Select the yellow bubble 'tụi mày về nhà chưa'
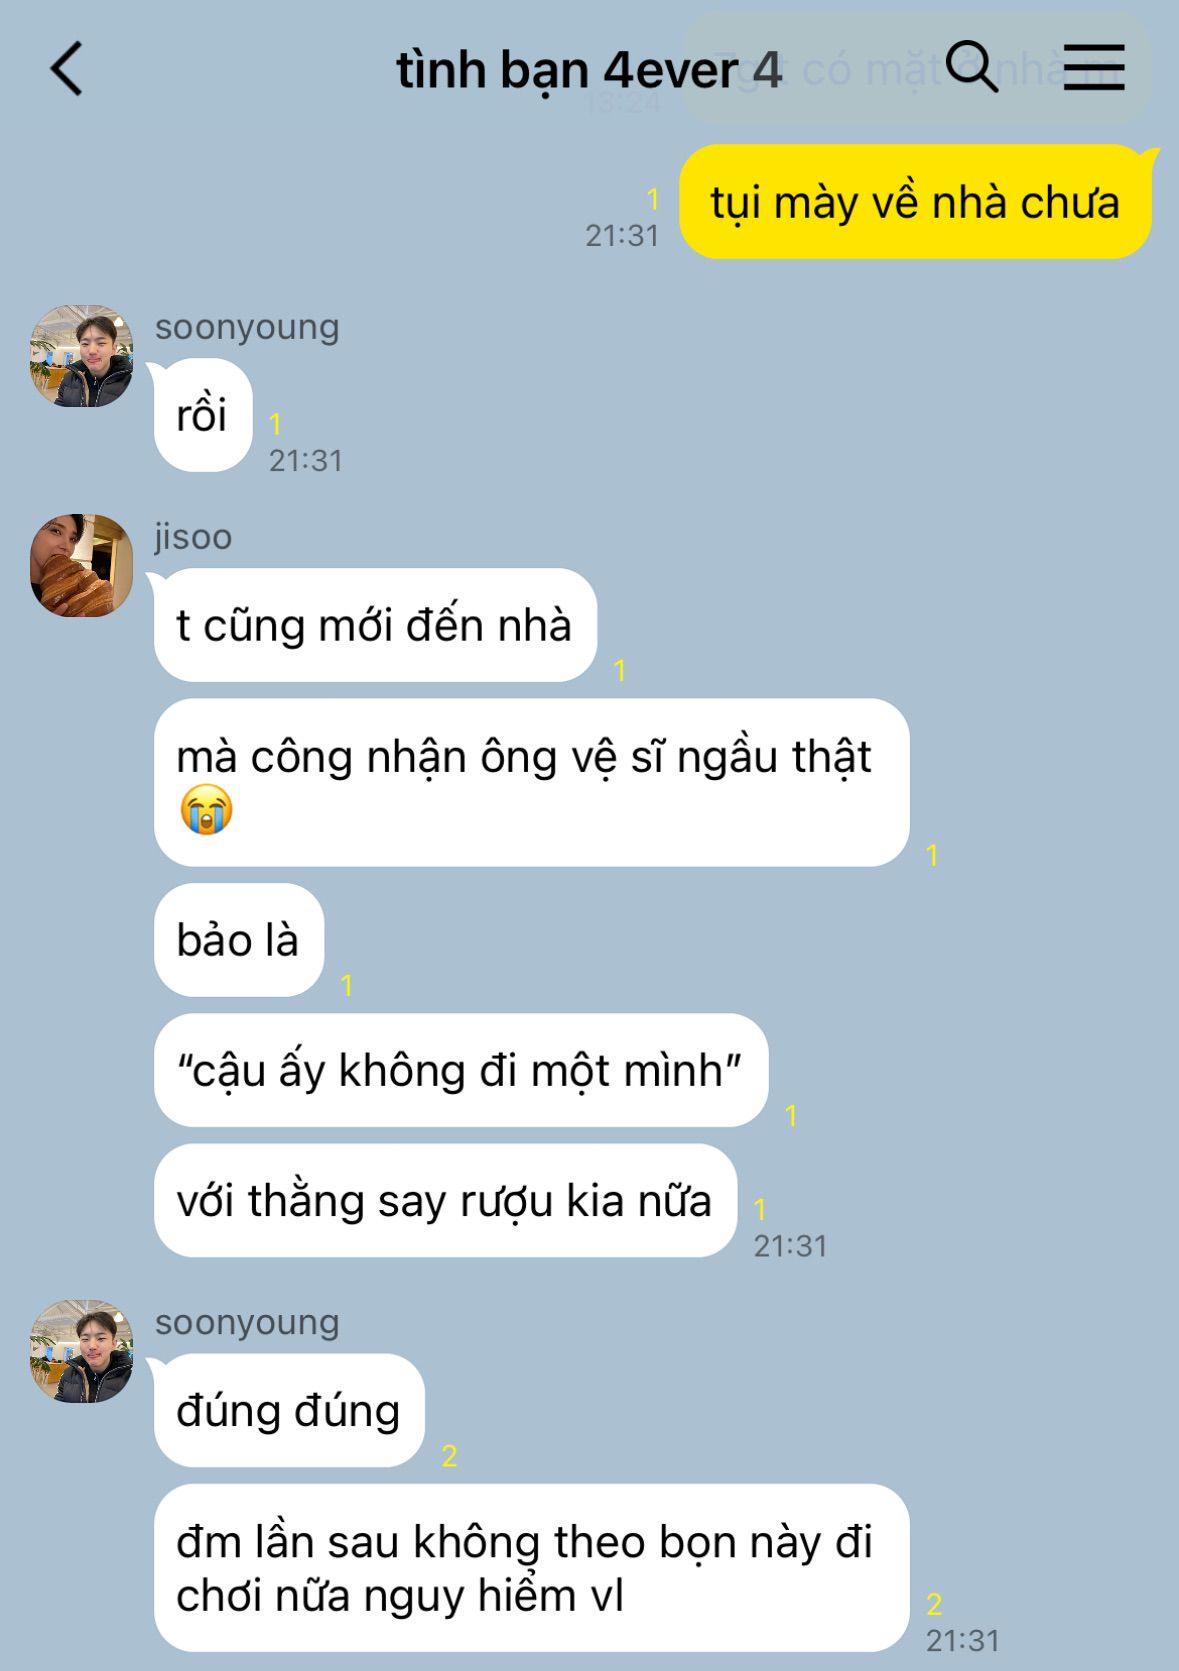 (x=915, y=202)
